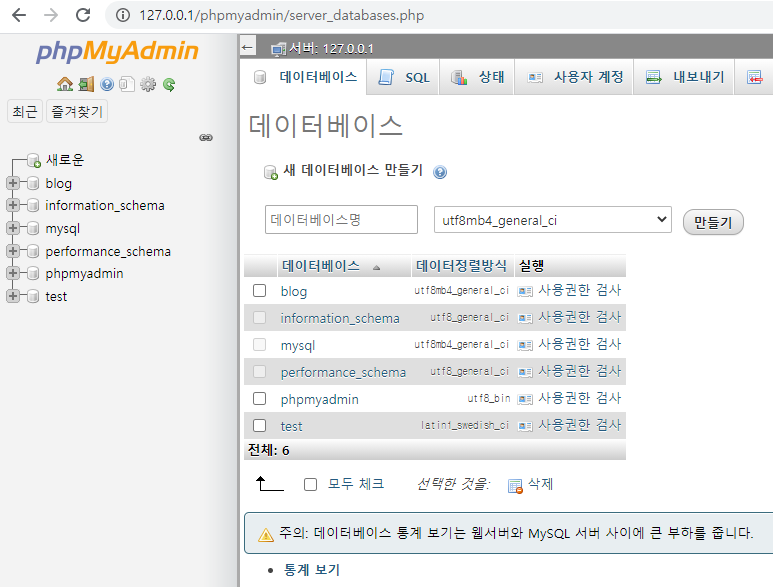The width and height of the screenshot is (773, 587).
Task: Check the test database checkbox
Action: click(259, 425)
